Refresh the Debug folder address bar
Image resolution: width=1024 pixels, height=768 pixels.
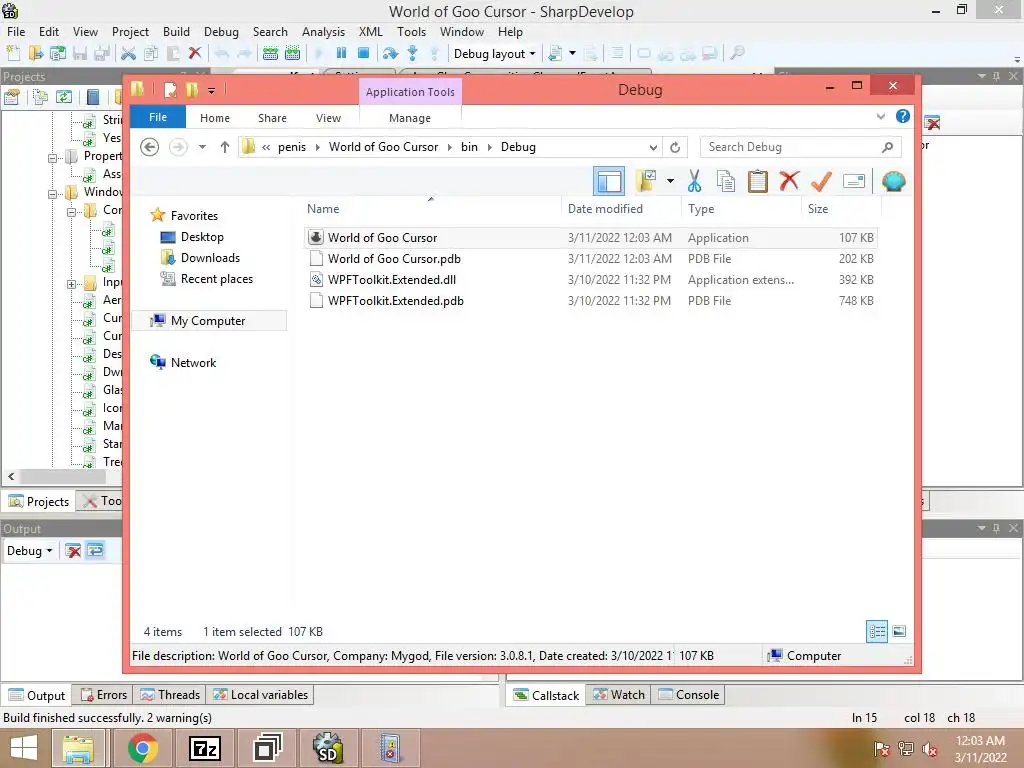(x=675, y=147)
